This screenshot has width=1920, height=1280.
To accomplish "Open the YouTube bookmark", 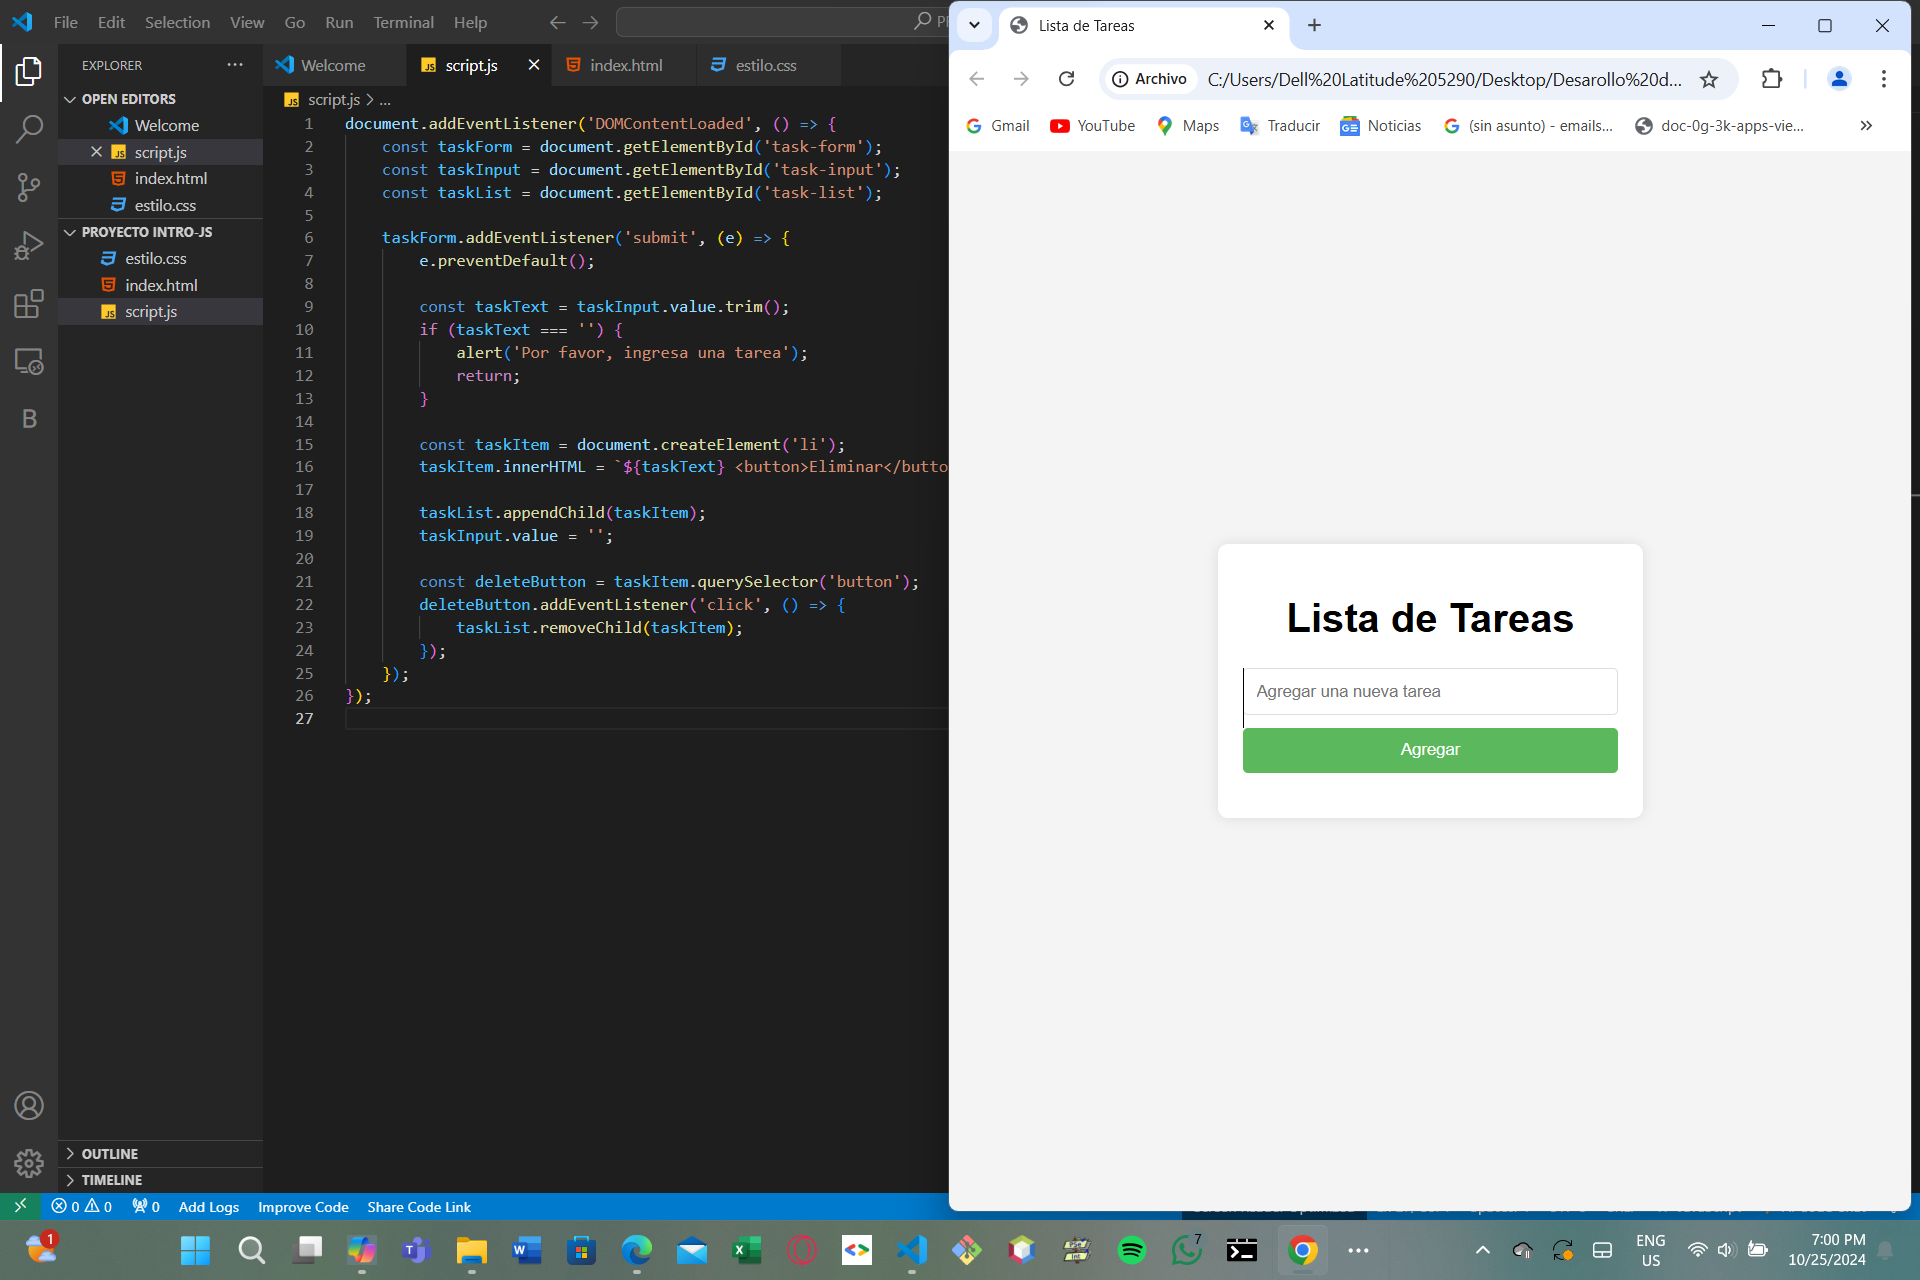I will pyautogui.click(x=1092, y=125).
